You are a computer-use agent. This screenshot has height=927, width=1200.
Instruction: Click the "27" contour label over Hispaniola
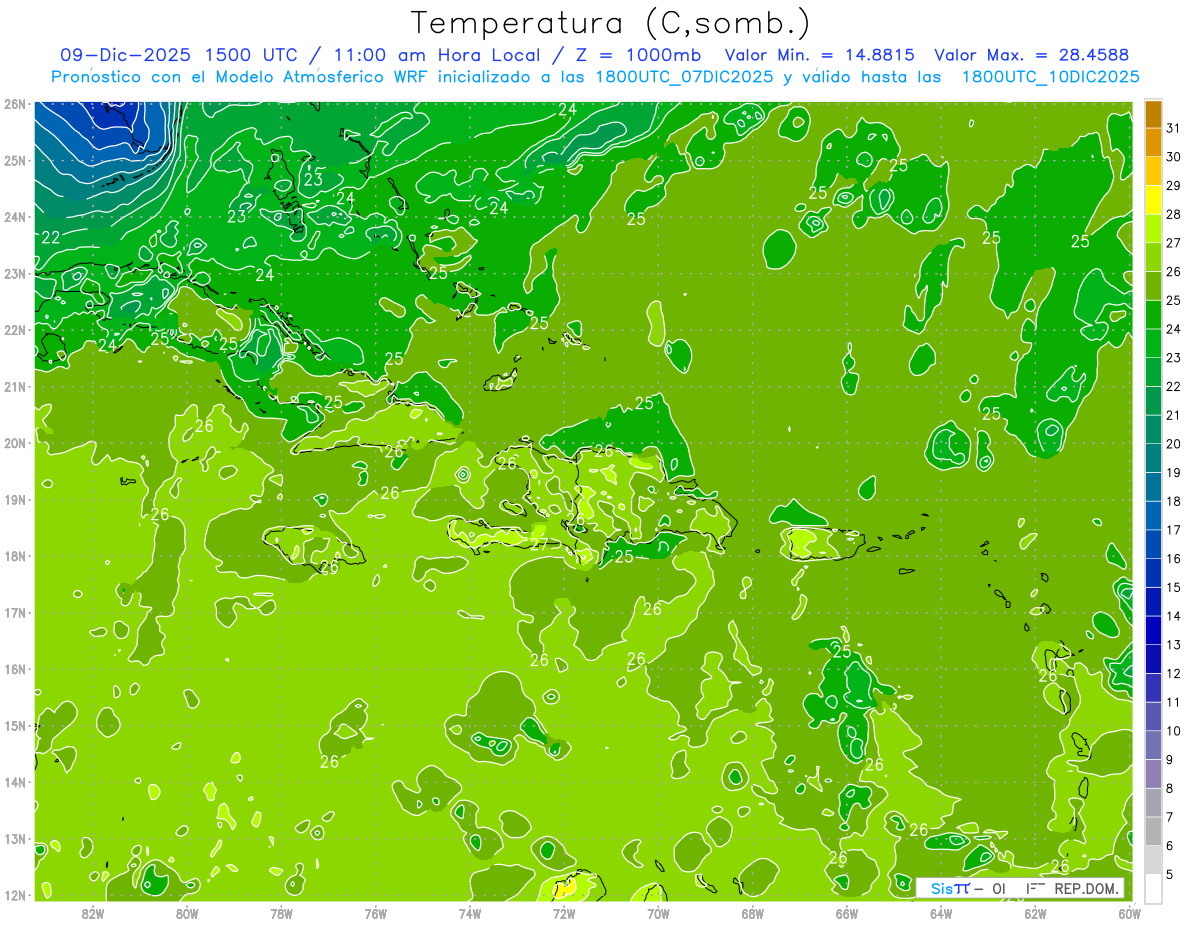pyautogui.click(x=539, y=543)
